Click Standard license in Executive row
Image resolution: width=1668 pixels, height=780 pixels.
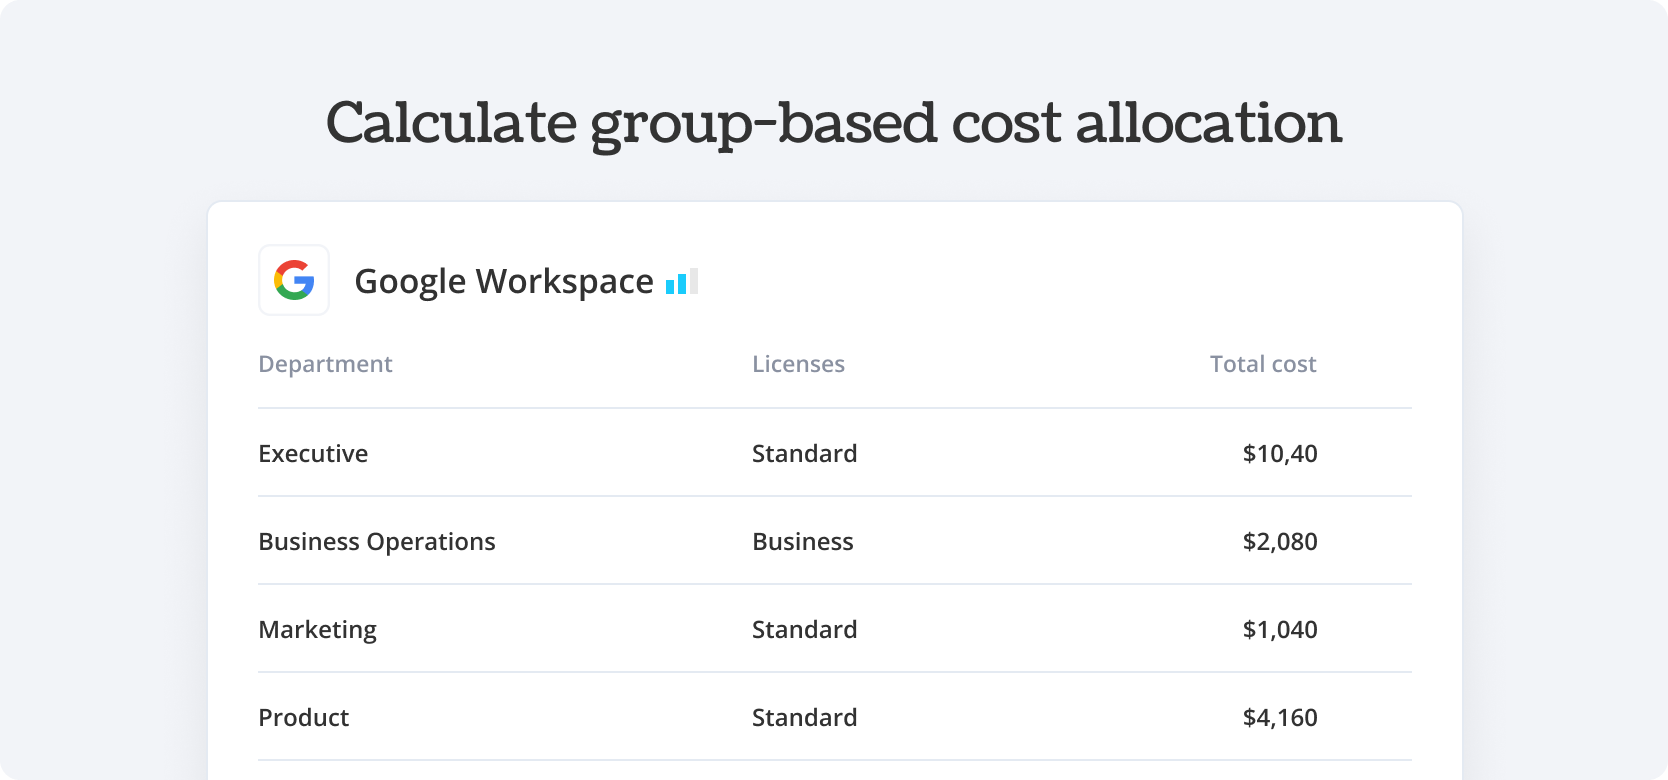[x=804, y=454]
